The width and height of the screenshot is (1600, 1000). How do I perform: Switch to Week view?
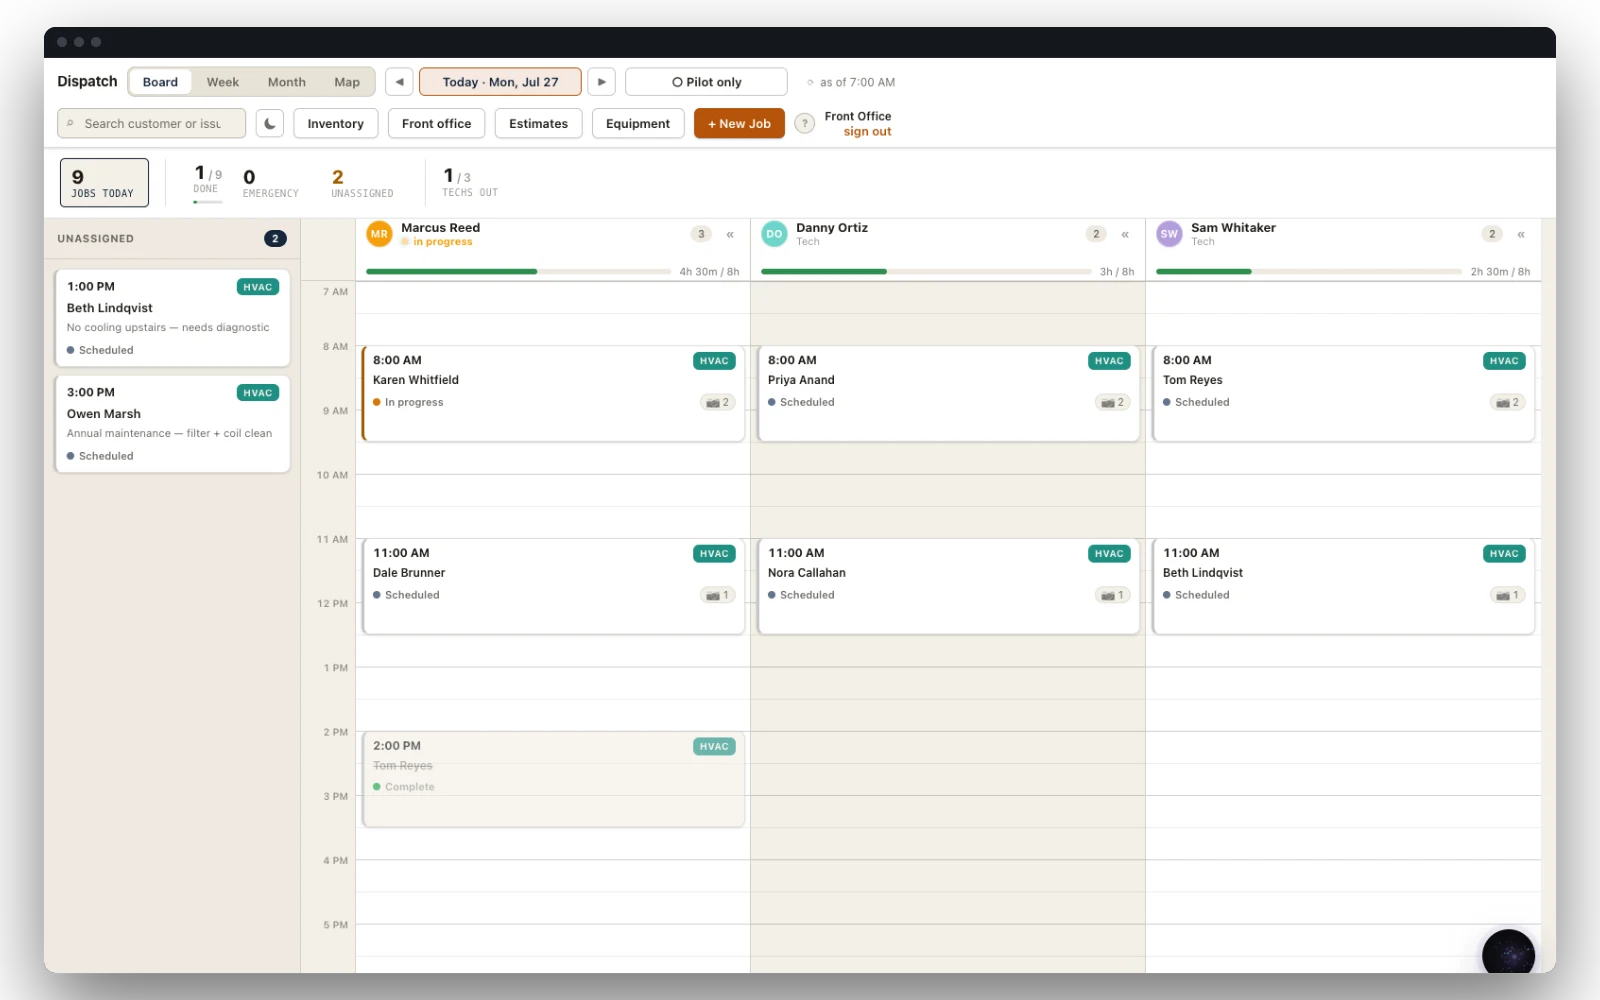(x=223, y=82)
